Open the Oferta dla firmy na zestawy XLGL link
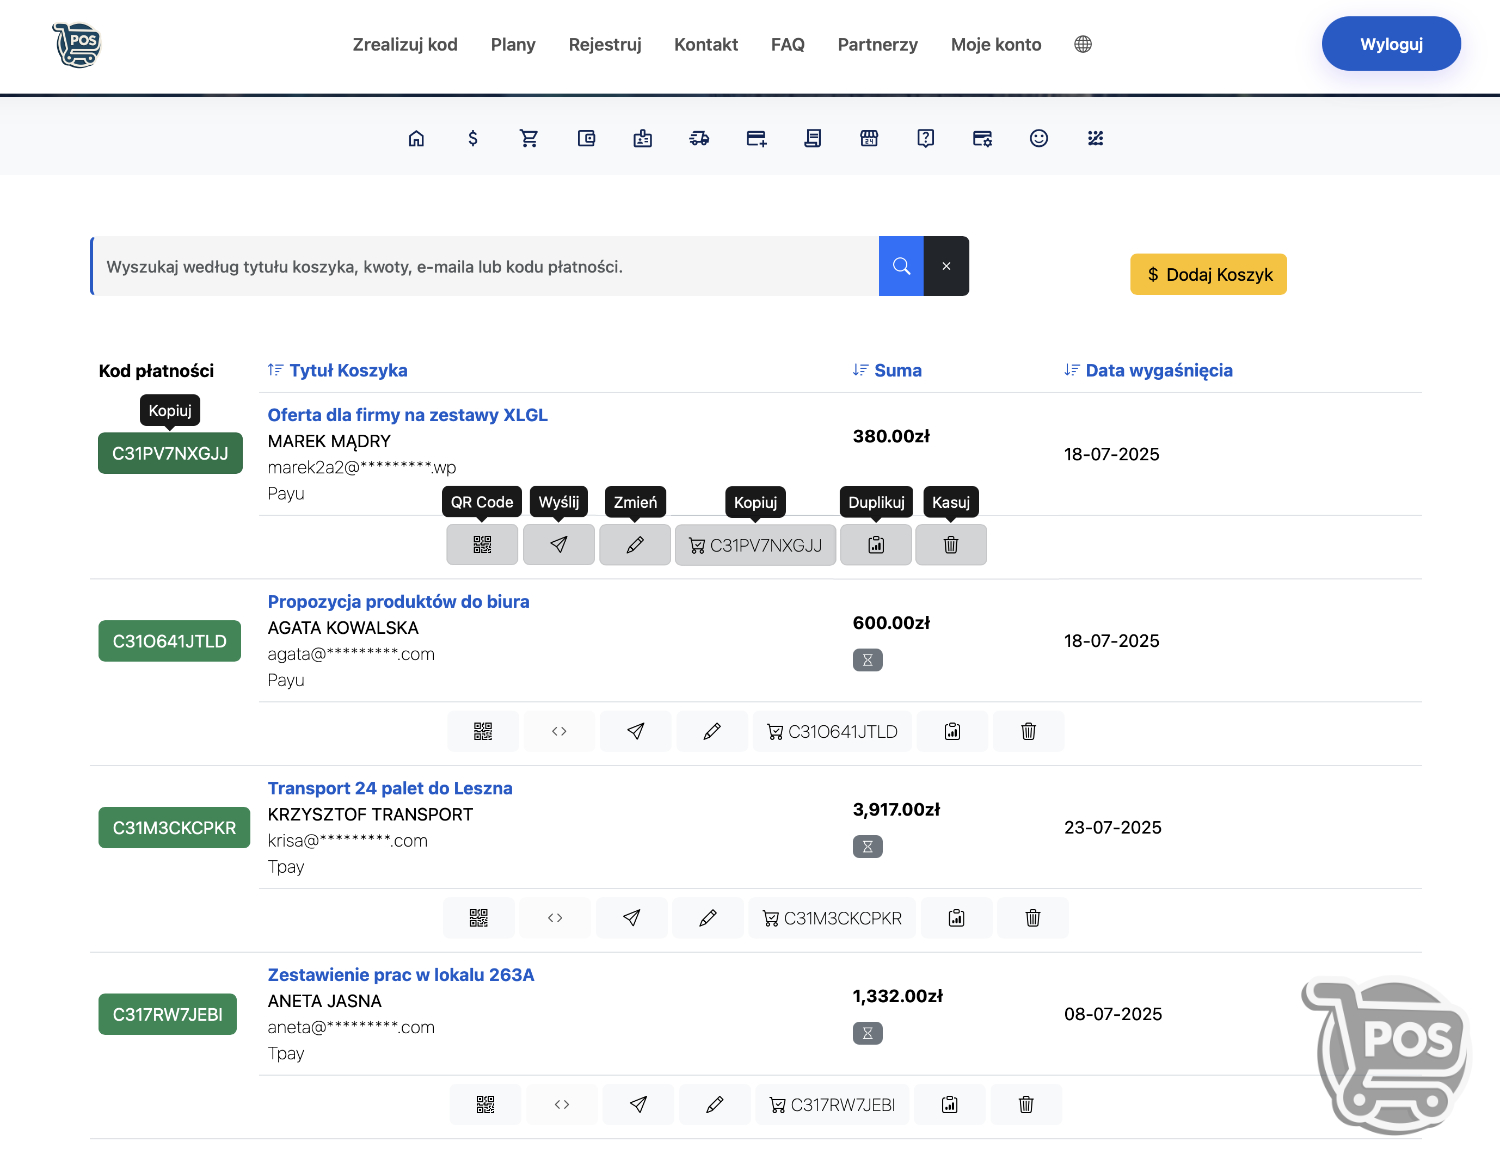Viewport: 1500px width, 1160px height. coord(407,415)
